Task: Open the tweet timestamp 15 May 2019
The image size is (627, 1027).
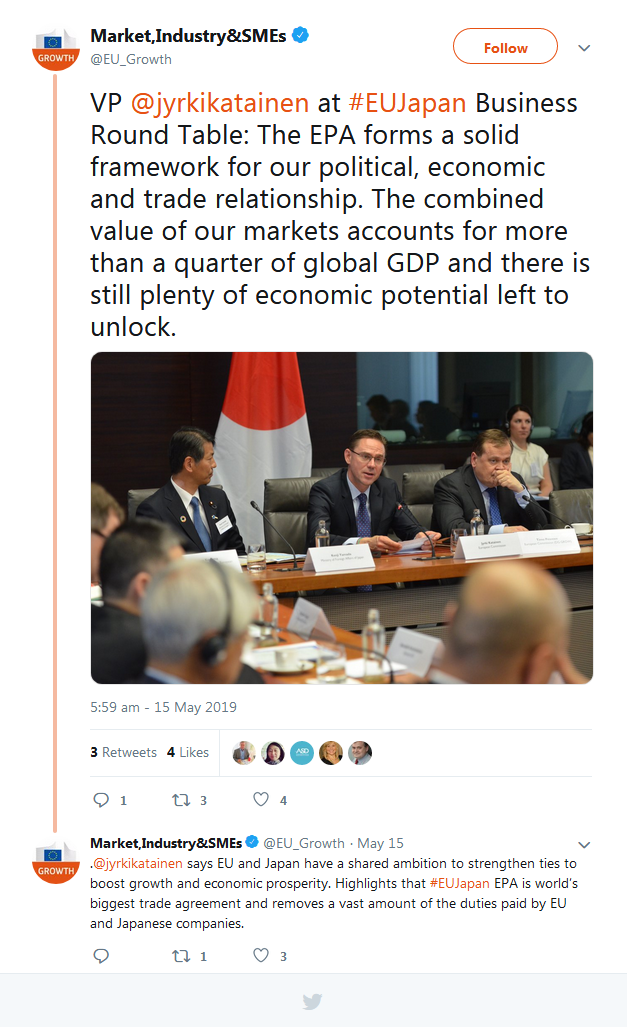Action: (163, 707)
